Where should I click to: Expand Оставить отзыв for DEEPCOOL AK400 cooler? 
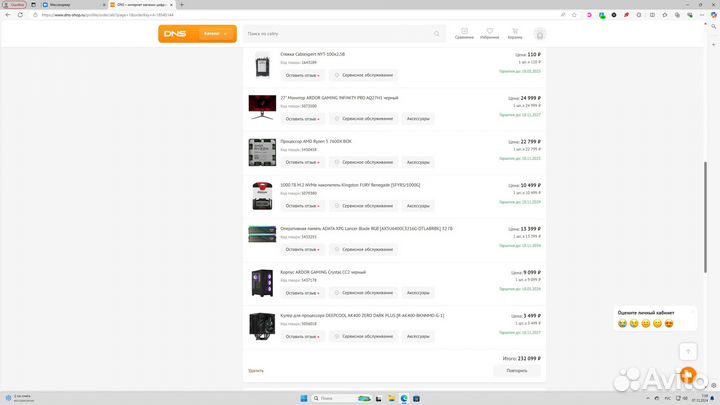pos(303,336)
